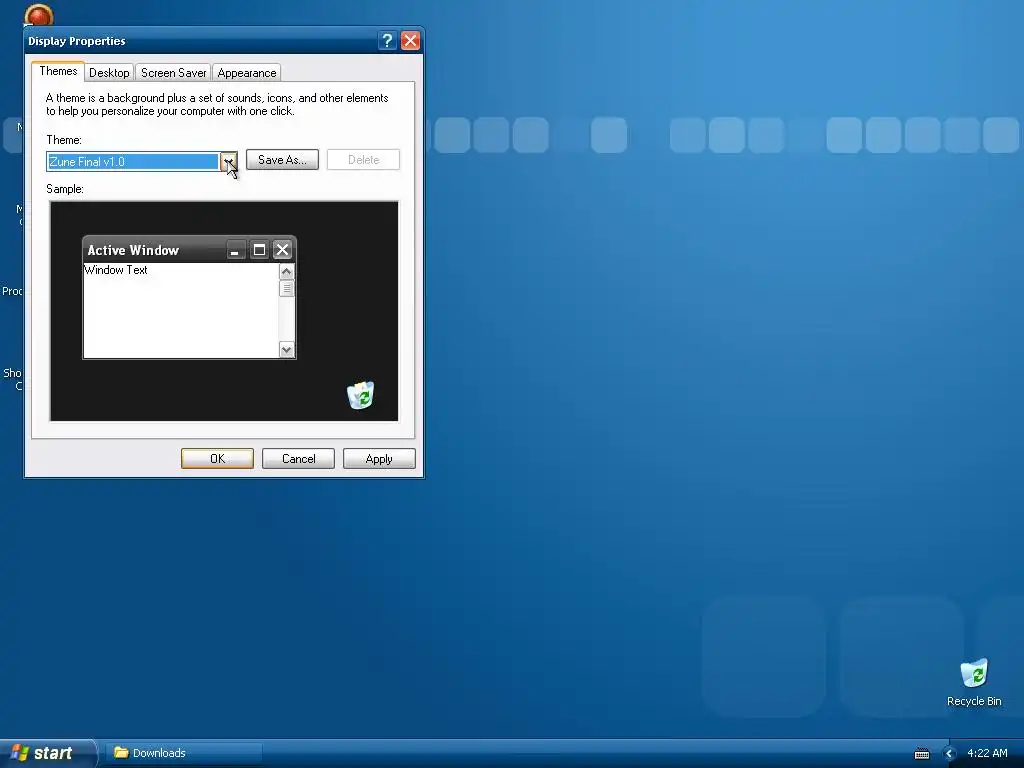Select the Recycle Bin desktop icon
The image size is (1024, 768).
coord(974,682)
